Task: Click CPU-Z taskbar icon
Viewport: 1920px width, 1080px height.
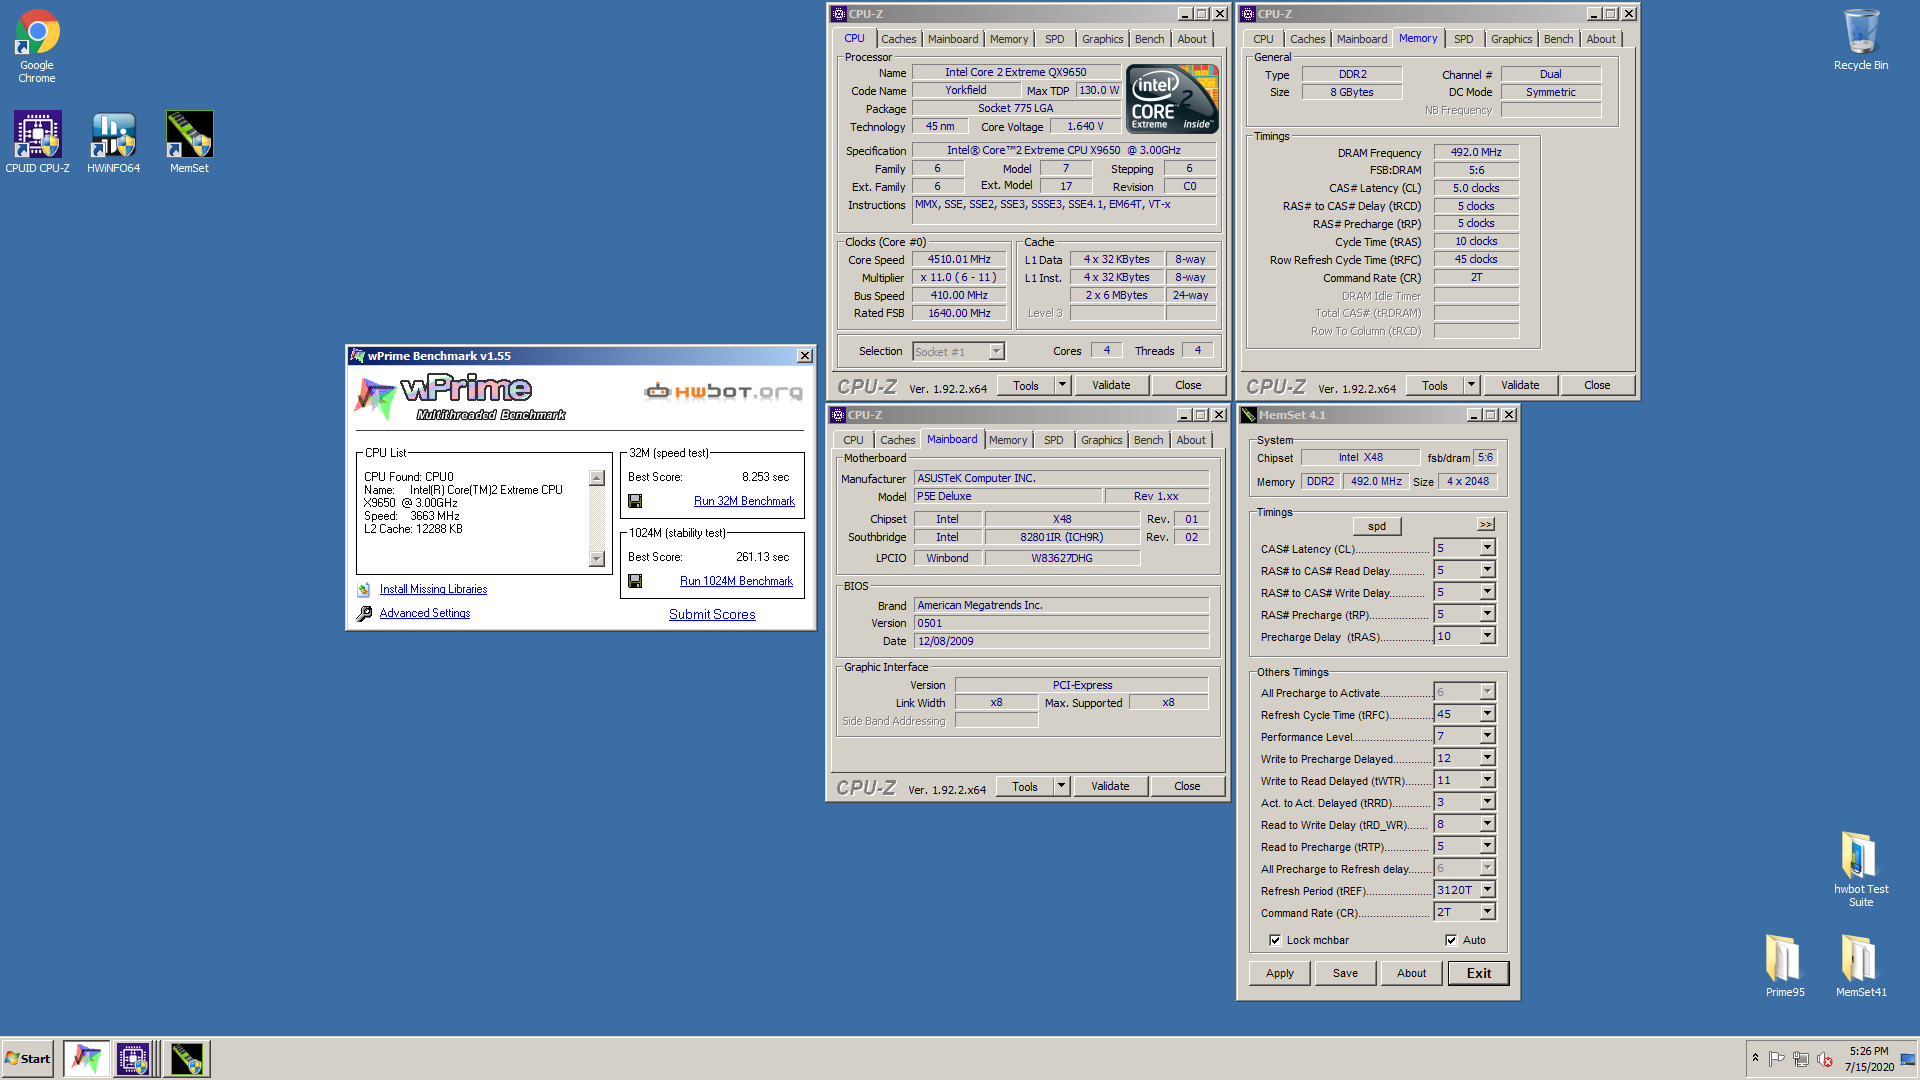Action: pyautogui.click(x=133, y=1058)
